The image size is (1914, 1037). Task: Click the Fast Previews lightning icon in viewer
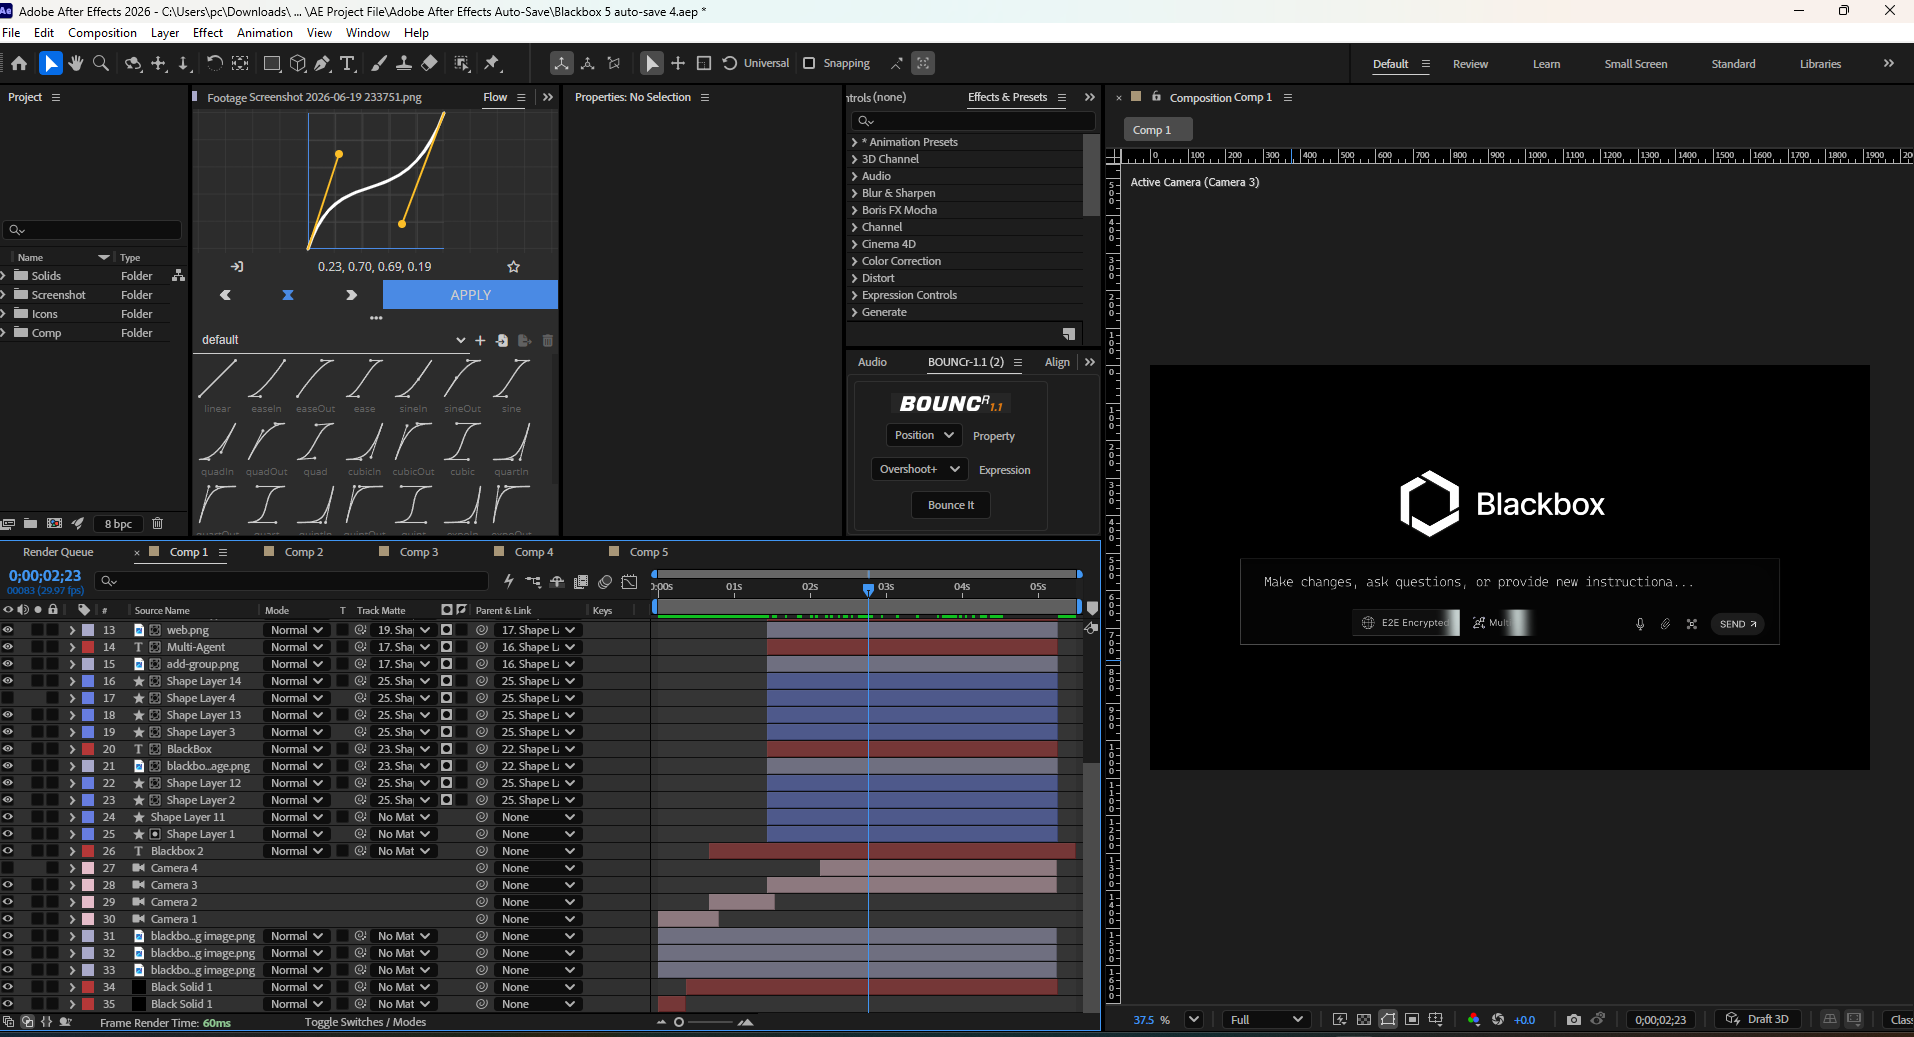click(1340, 1019)
